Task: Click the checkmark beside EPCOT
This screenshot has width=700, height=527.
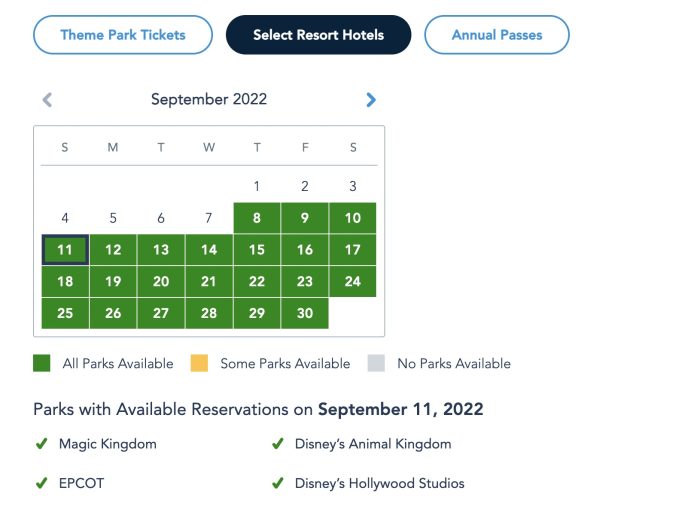Action: point(42,483)
